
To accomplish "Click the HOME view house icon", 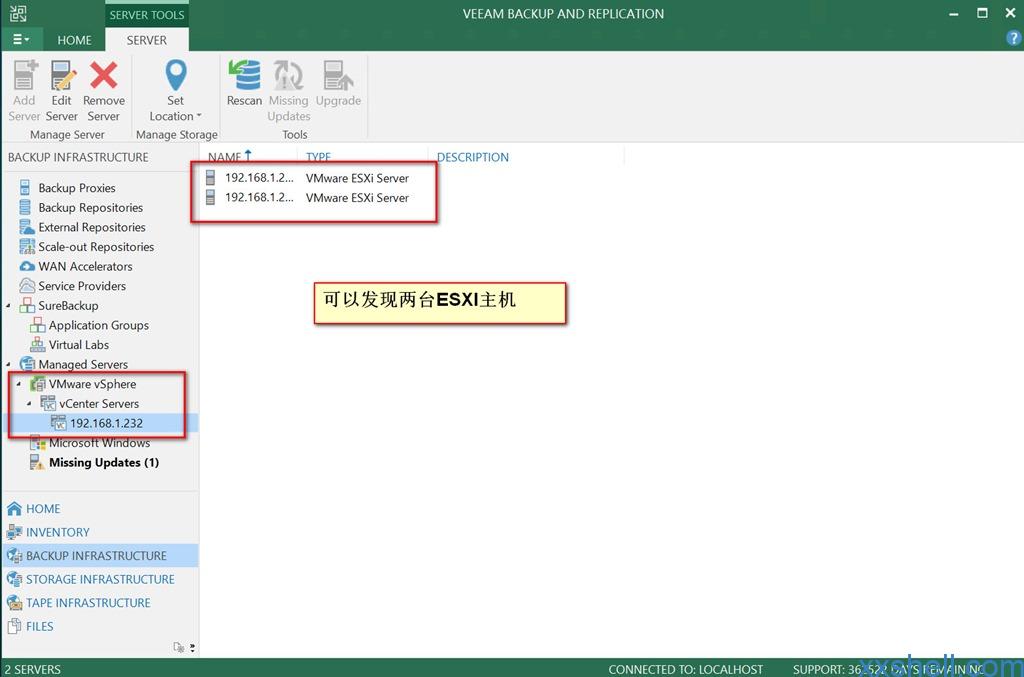I will click(14, 509).
